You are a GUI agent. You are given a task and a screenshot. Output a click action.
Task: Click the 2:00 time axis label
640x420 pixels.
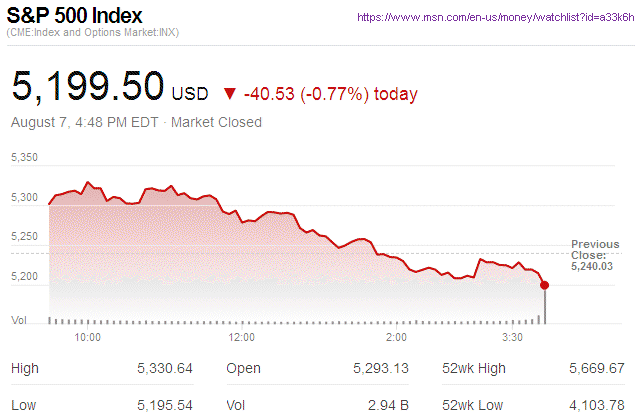(x=396, y=338)
